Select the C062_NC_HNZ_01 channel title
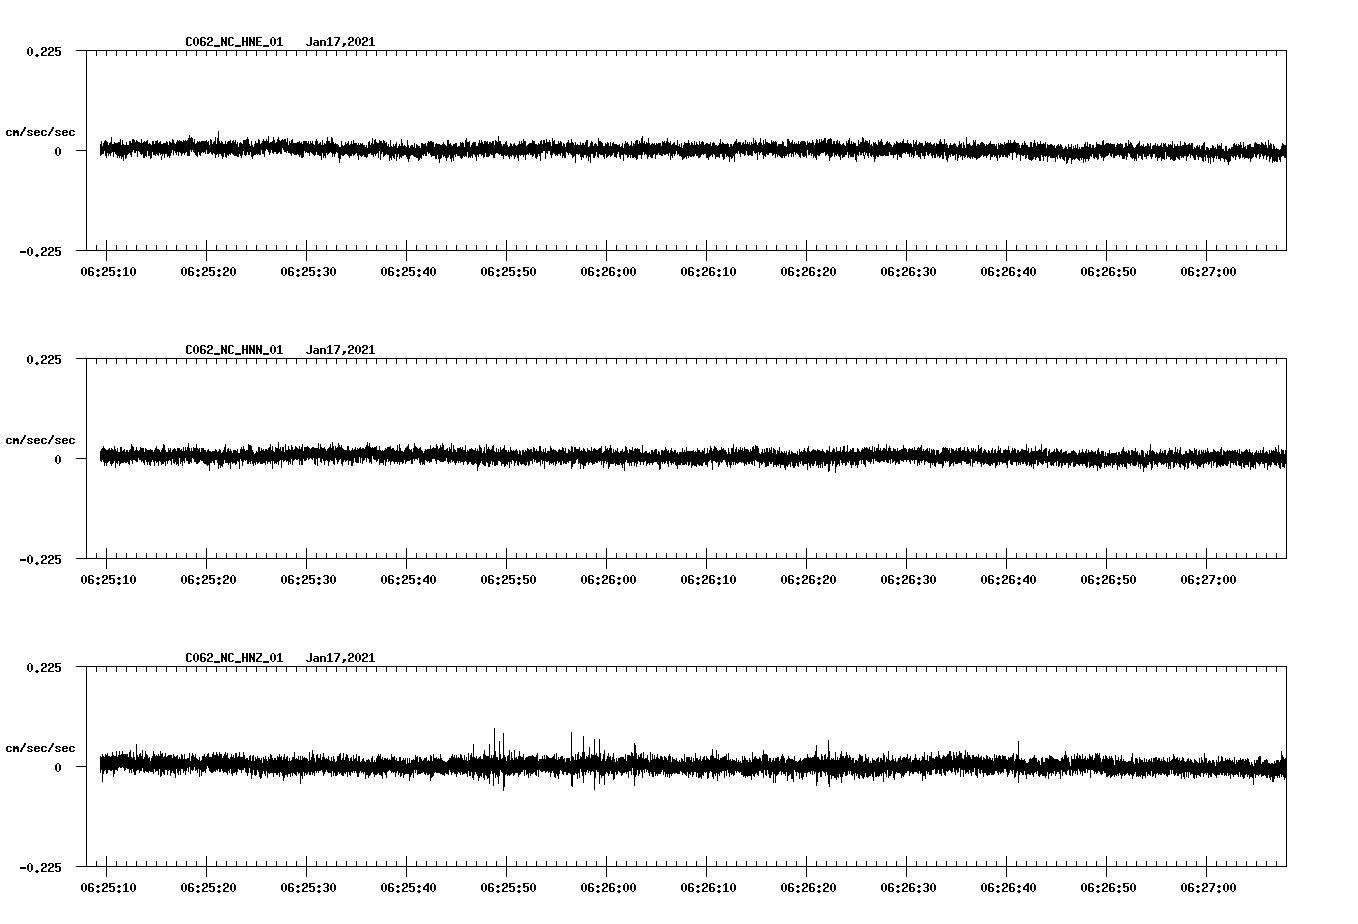This screenshot has width=1358, height=924. [232, 656]
